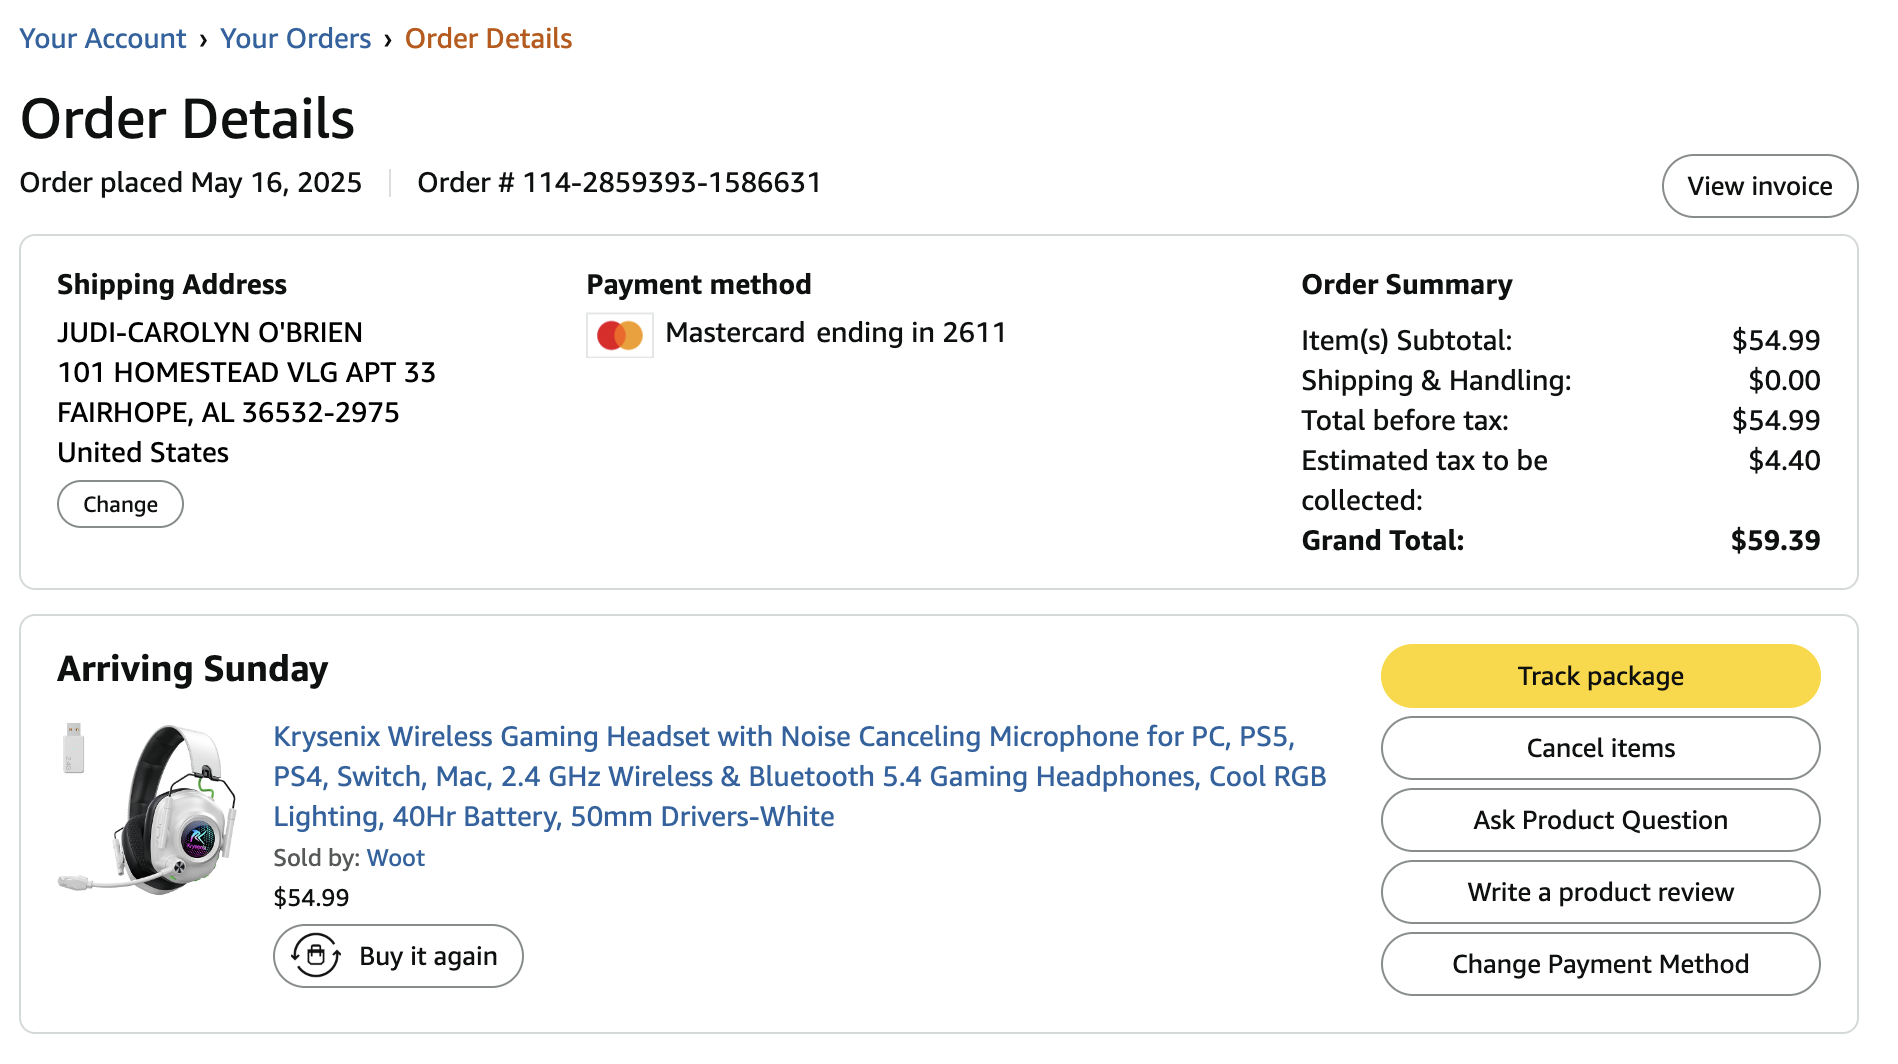Buy the headset again
Image resolution: width=1898 pixels, height=1064 pixels.
point(398,956)
